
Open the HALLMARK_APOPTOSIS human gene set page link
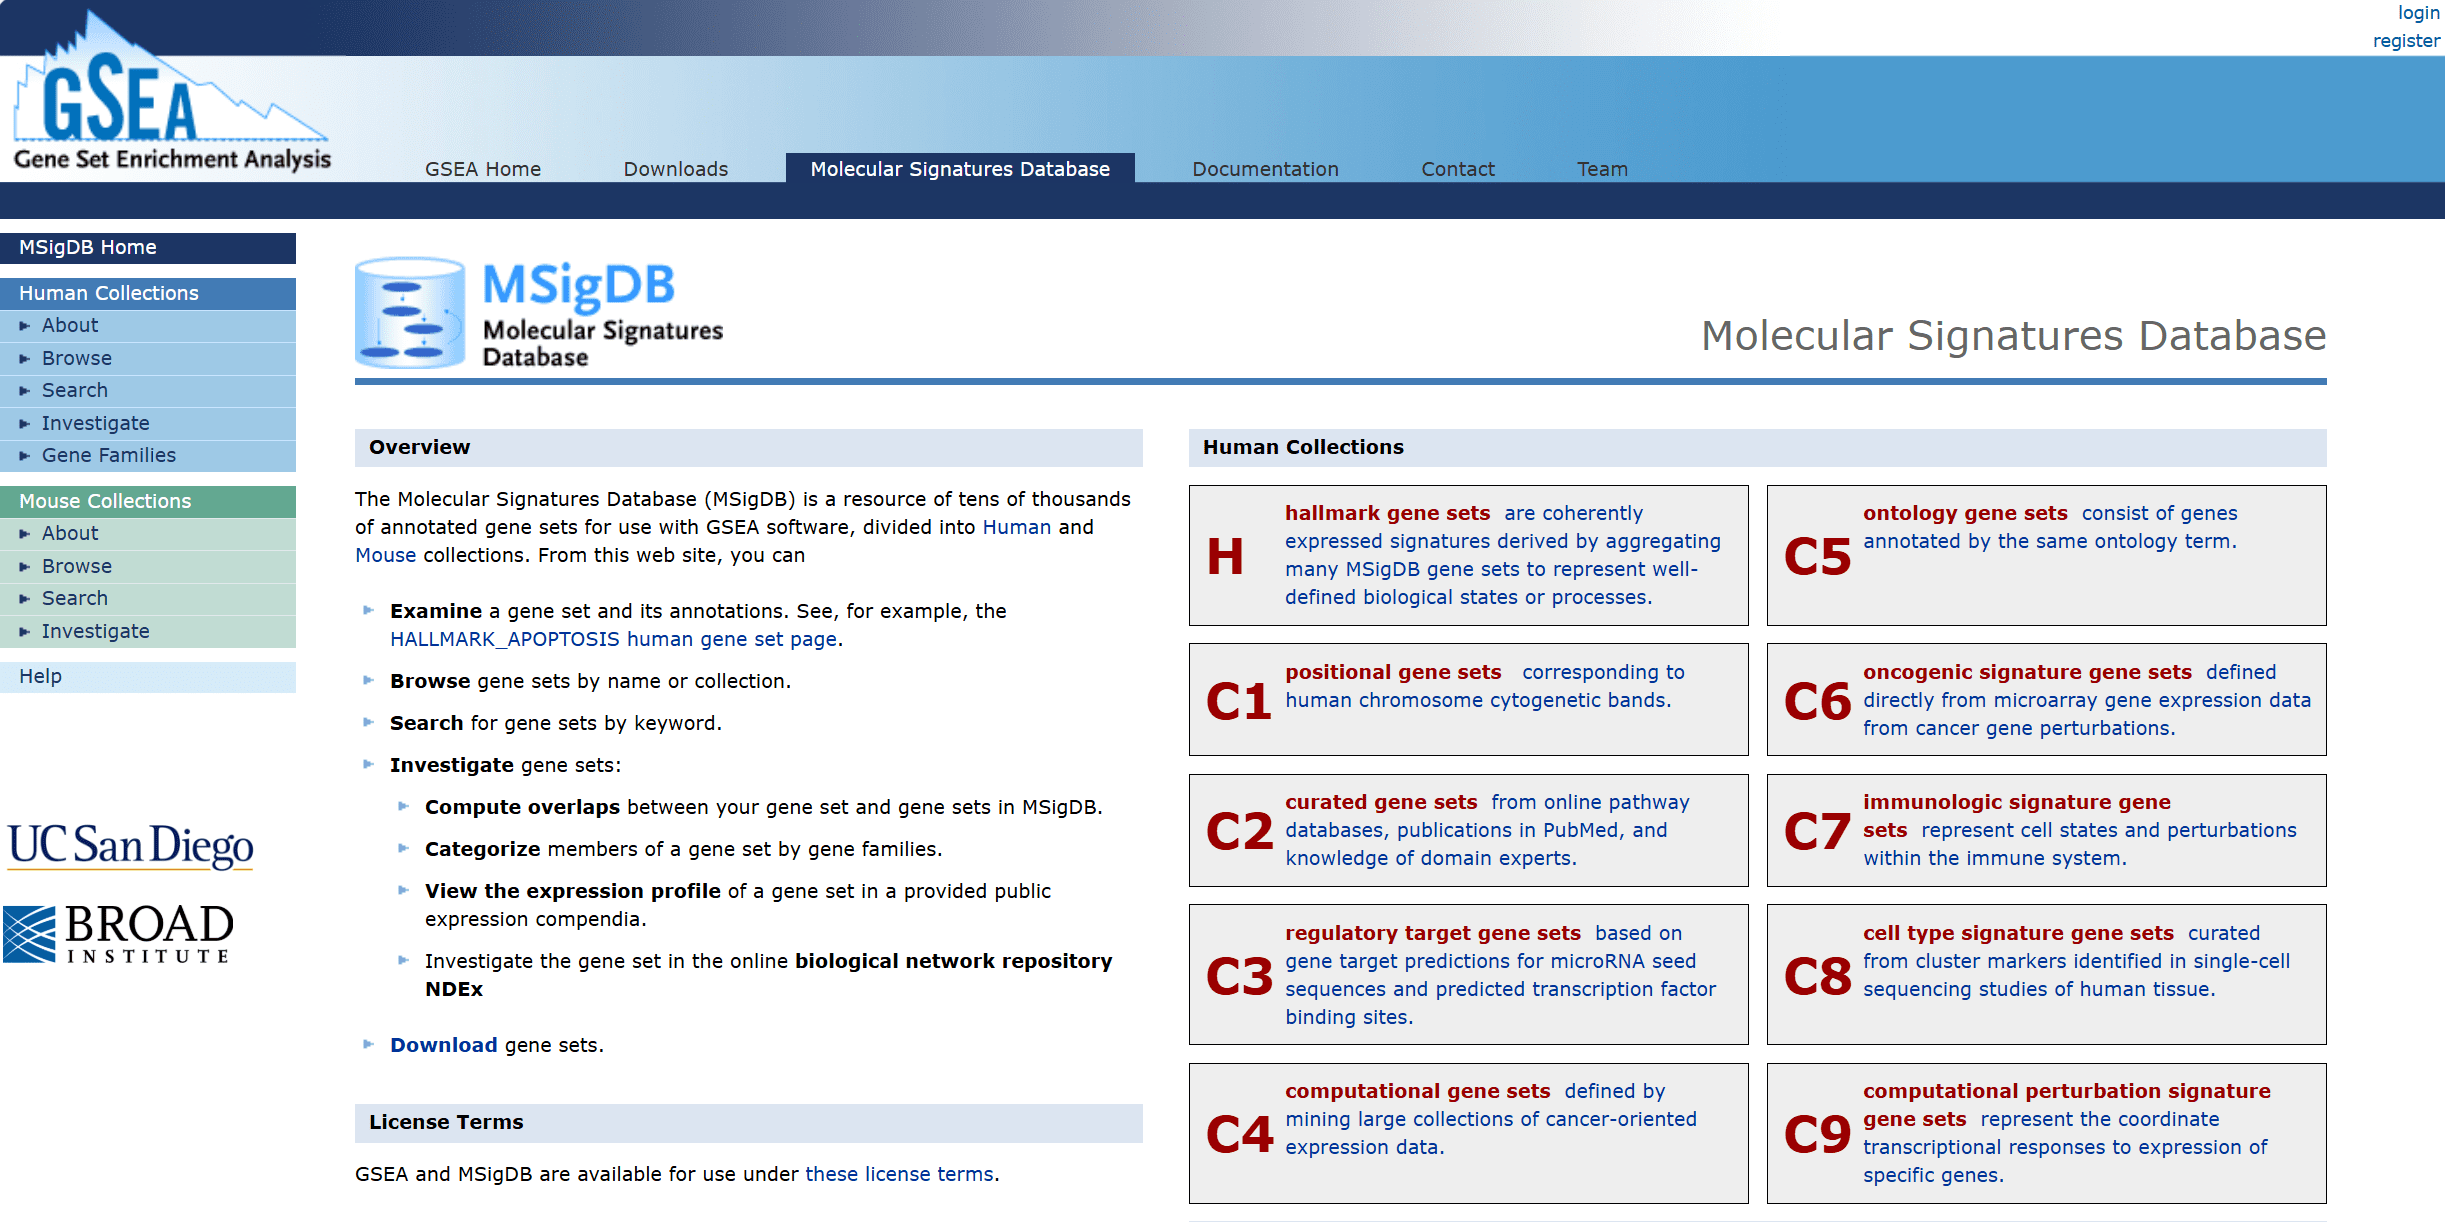pos(614,639)
